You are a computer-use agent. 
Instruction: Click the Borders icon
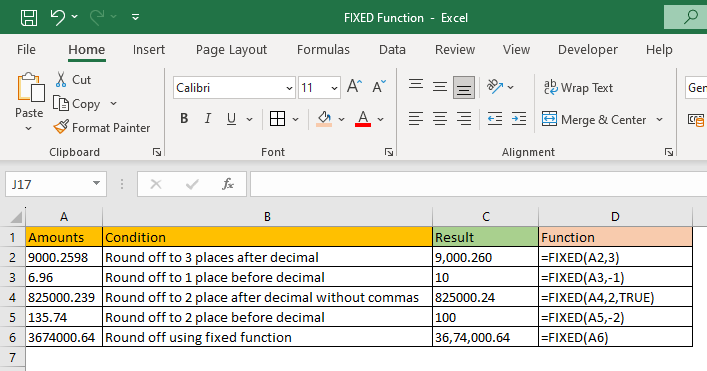[x=277, y=119]
